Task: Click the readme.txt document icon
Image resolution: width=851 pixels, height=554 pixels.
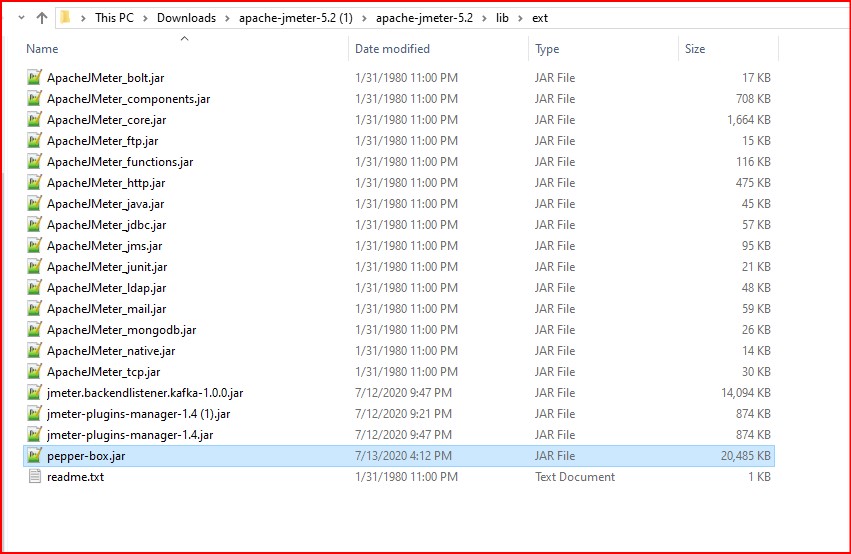Action: (x=34, y=476)
